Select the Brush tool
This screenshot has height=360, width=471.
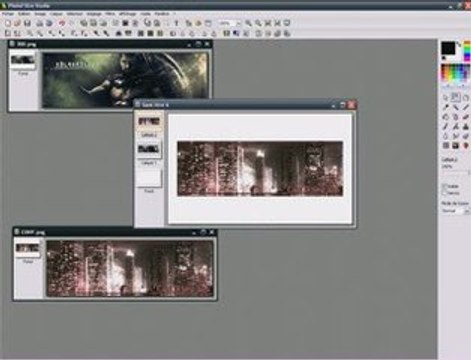pyautogui.click(x=446, y=127)
